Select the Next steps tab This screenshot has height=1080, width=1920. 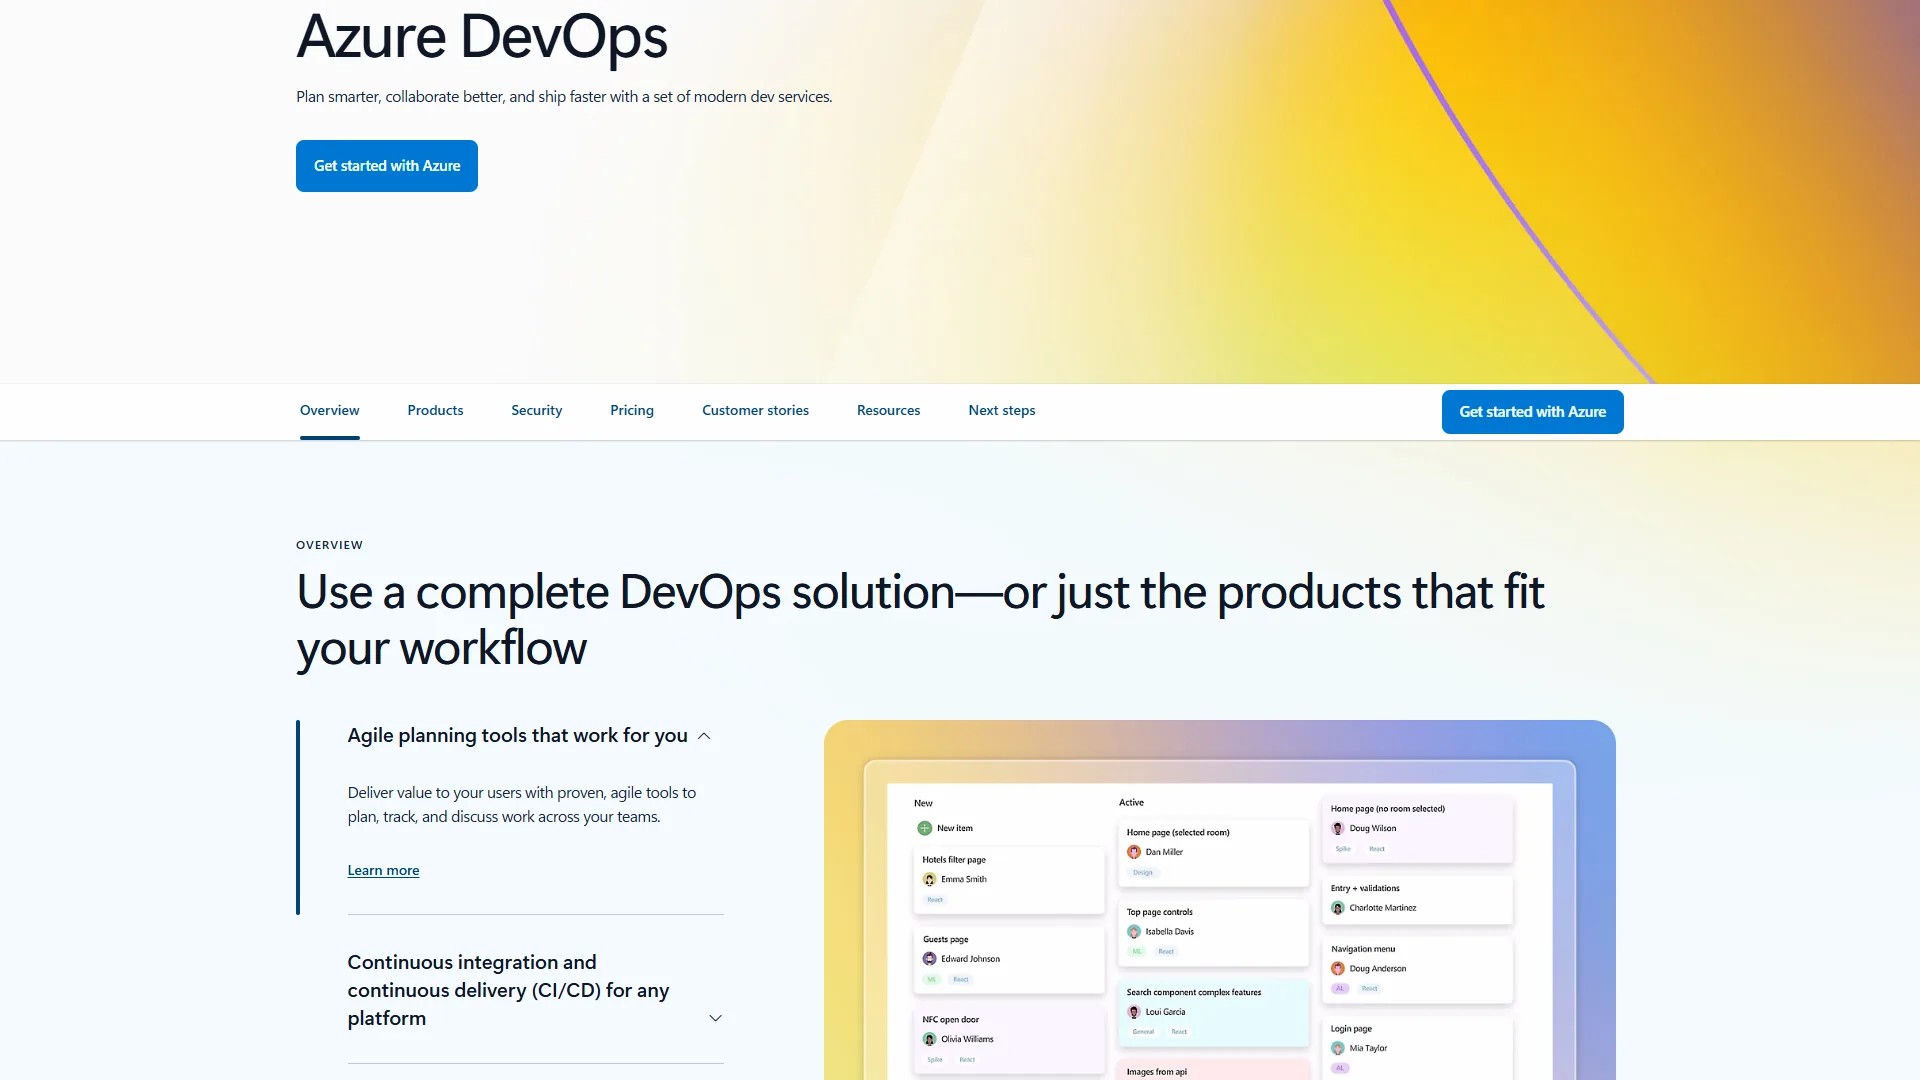point(1002,411)
